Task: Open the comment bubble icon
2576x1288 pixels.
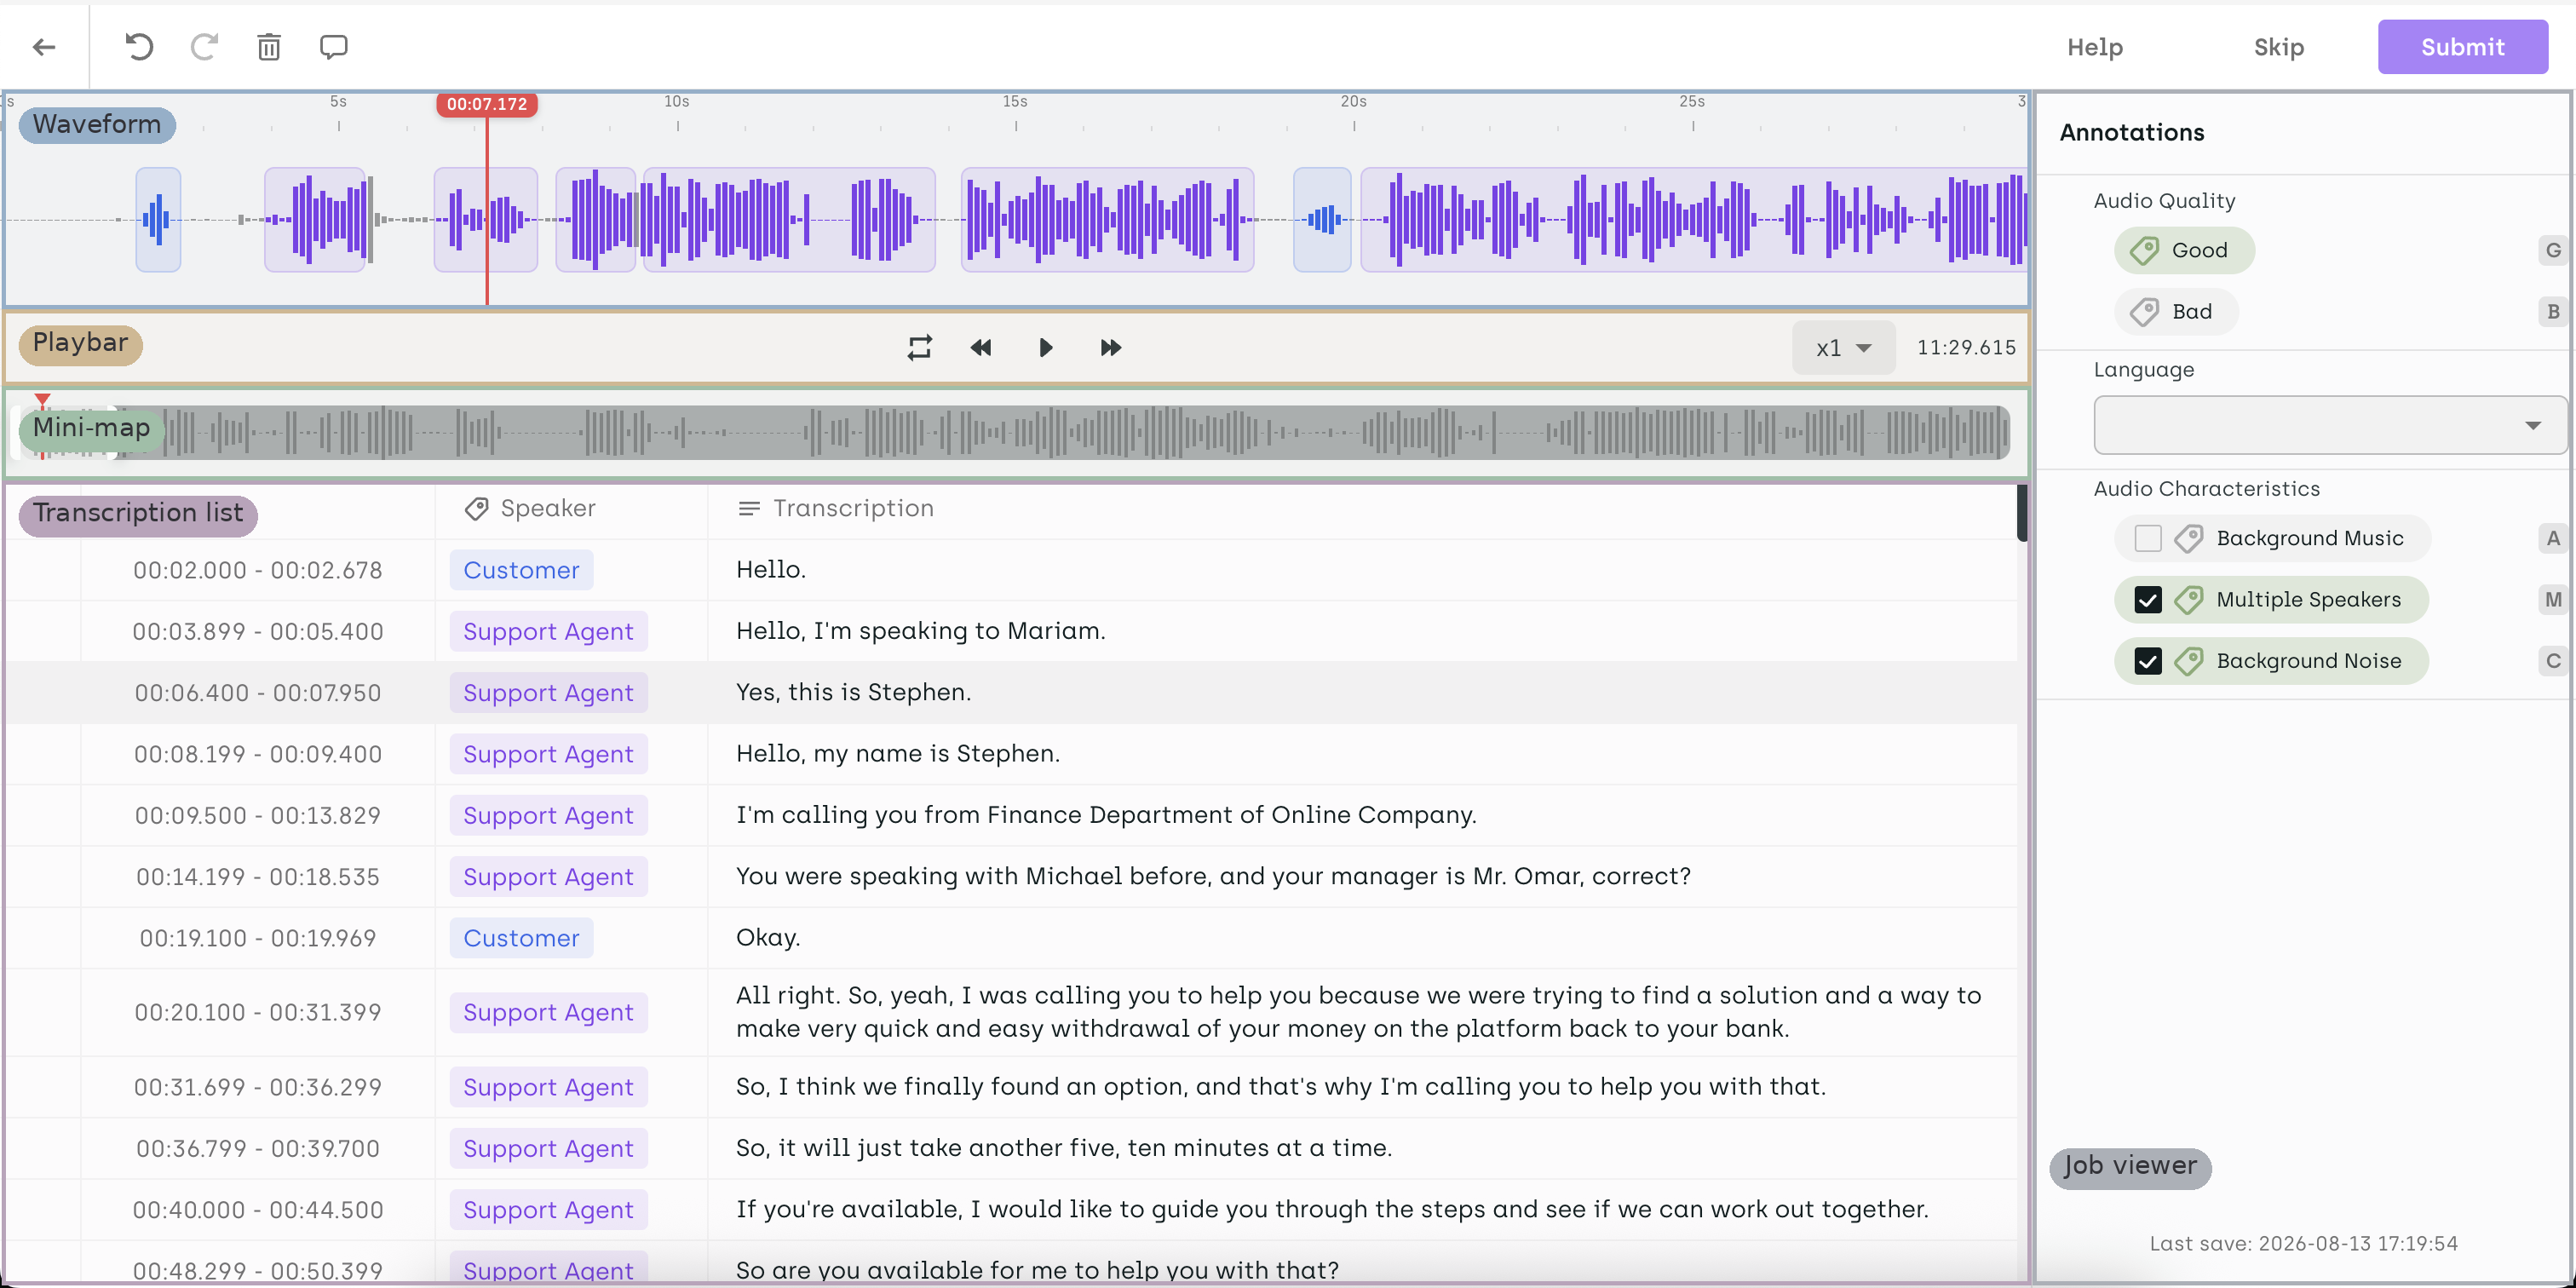Action: pos(333,47)
